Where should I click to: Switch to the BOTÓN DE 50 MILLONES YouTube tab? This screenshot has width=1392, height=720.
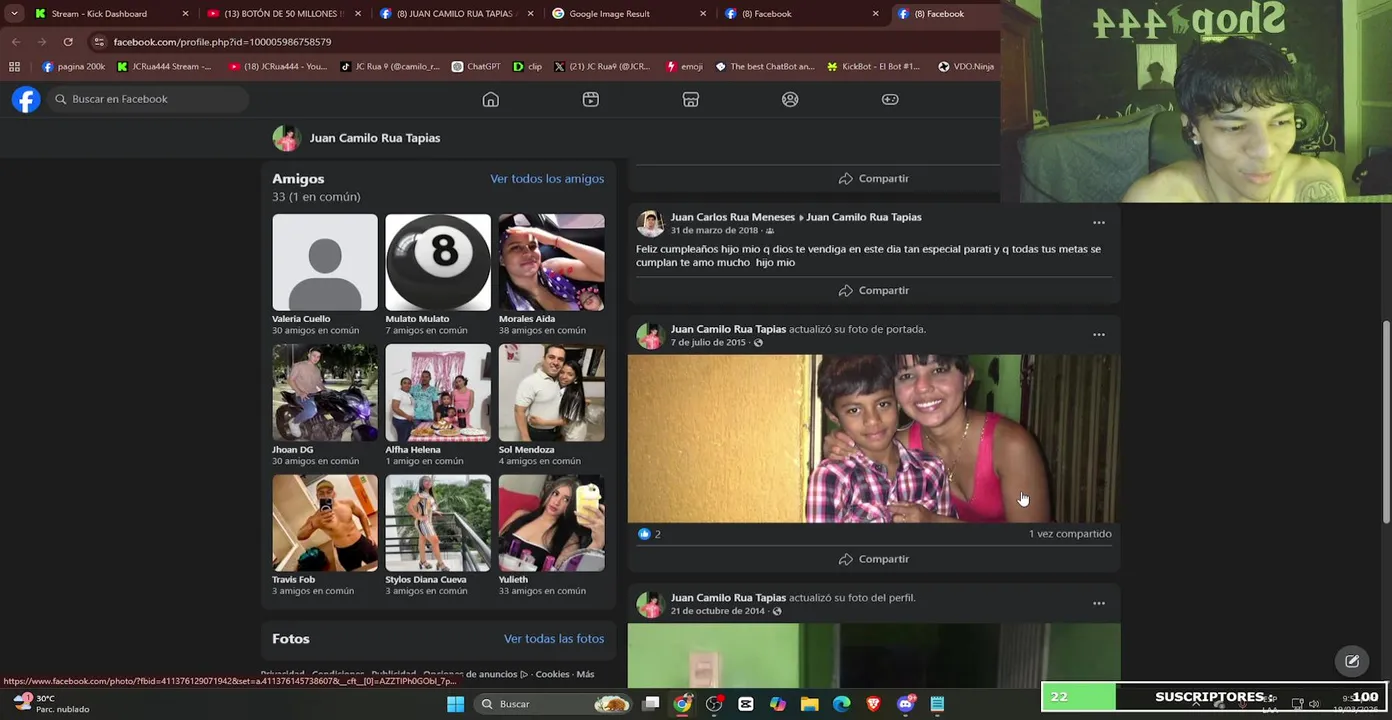point(282,14)
